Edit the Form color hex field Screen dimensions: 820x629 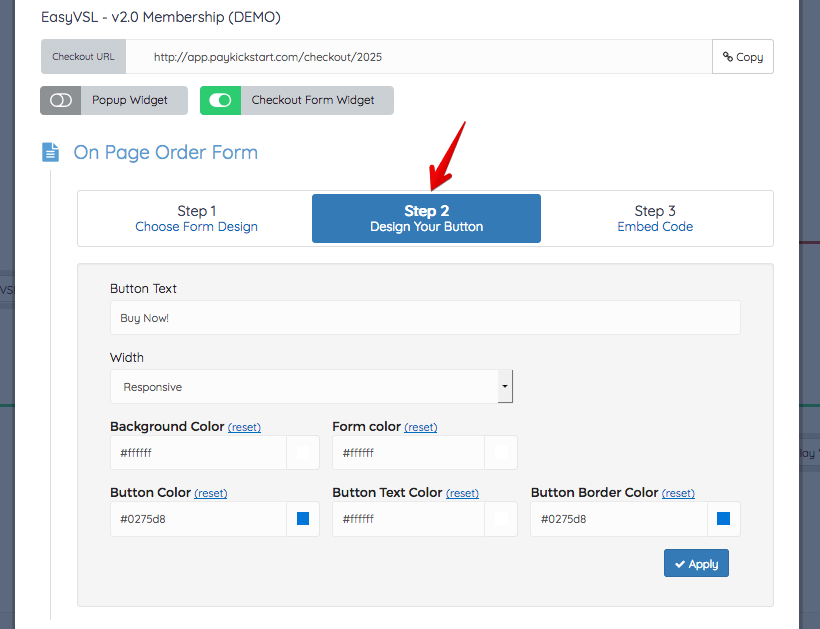coord(408,453)
